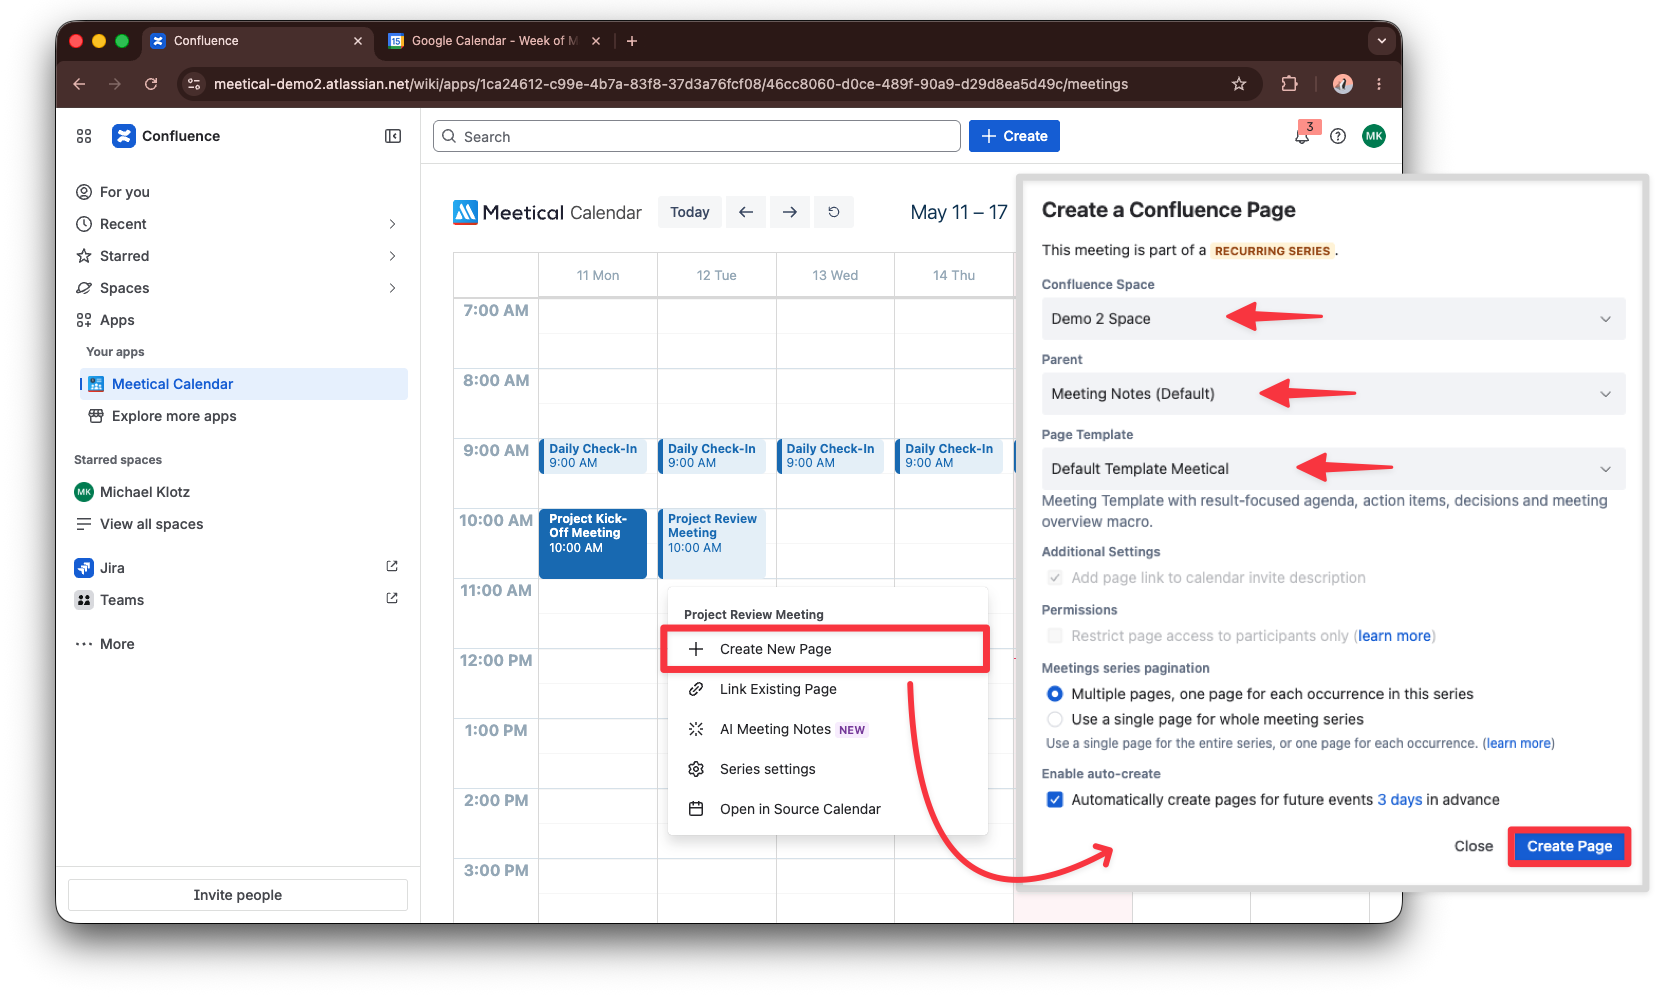Open the Confluence app switcher grid icon
This screenshot has height=997, width=1680.
pos(84,136)
